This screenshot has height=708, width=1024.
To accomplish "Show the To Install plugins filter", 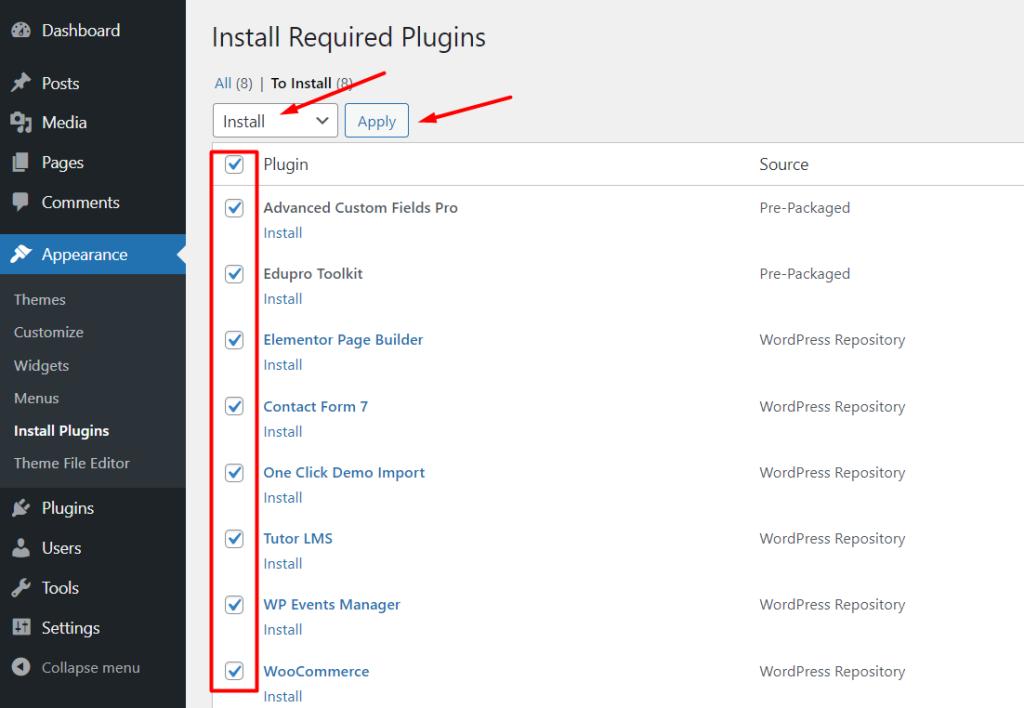I will [x=312, y=83].
